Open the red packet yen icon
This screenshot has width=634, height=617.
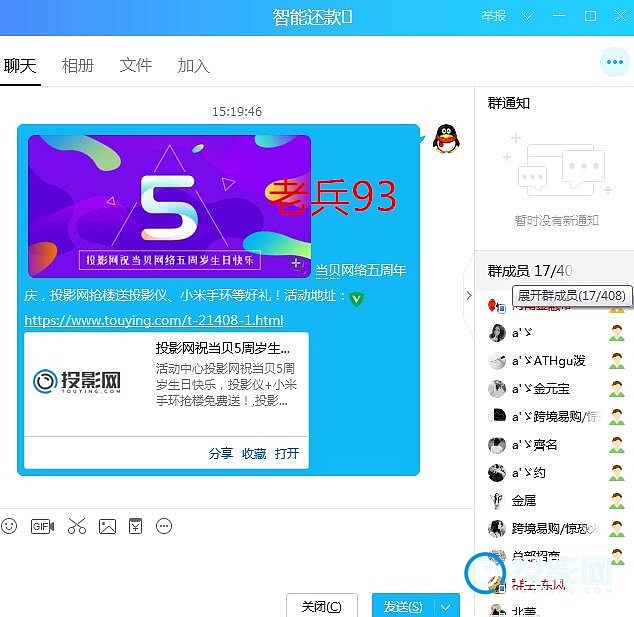pyautogui.click(x=135, y=526)
